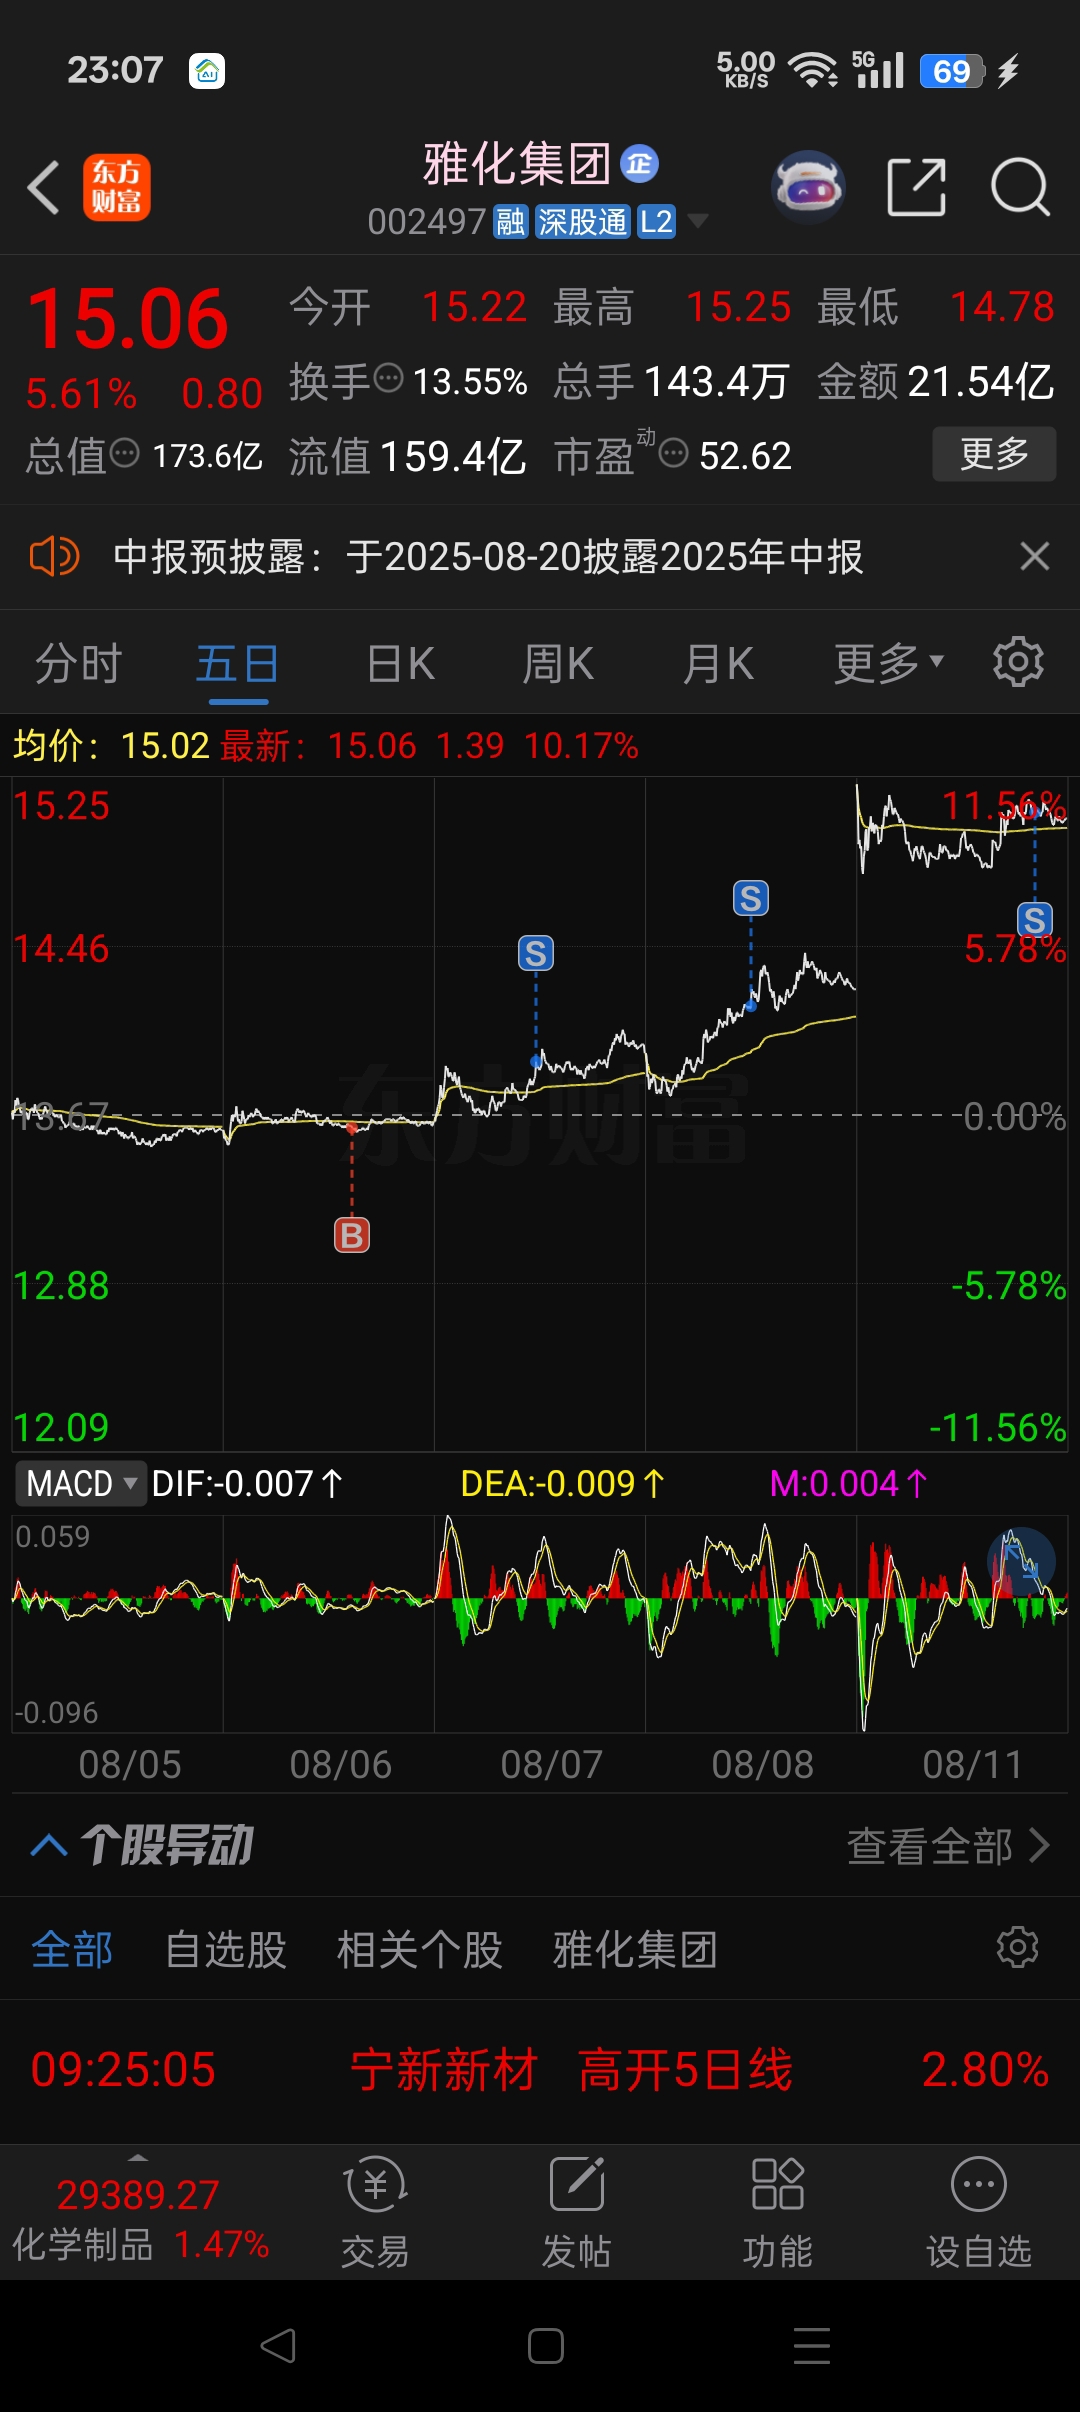Open 宁新新材 高开5日线 event row
The width and height of the screenshot is (1080, 2412).
(x=540, y=2069)
